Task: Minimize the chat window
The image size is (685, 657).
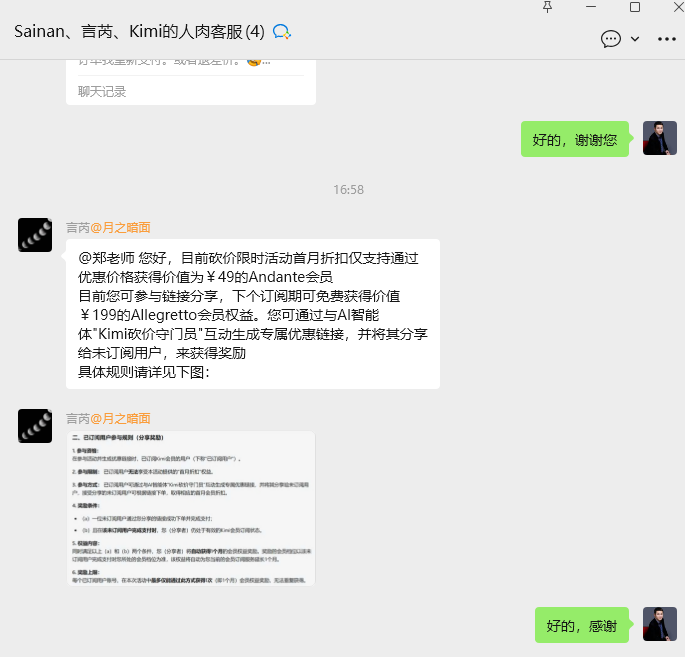Action: [591, 7]
